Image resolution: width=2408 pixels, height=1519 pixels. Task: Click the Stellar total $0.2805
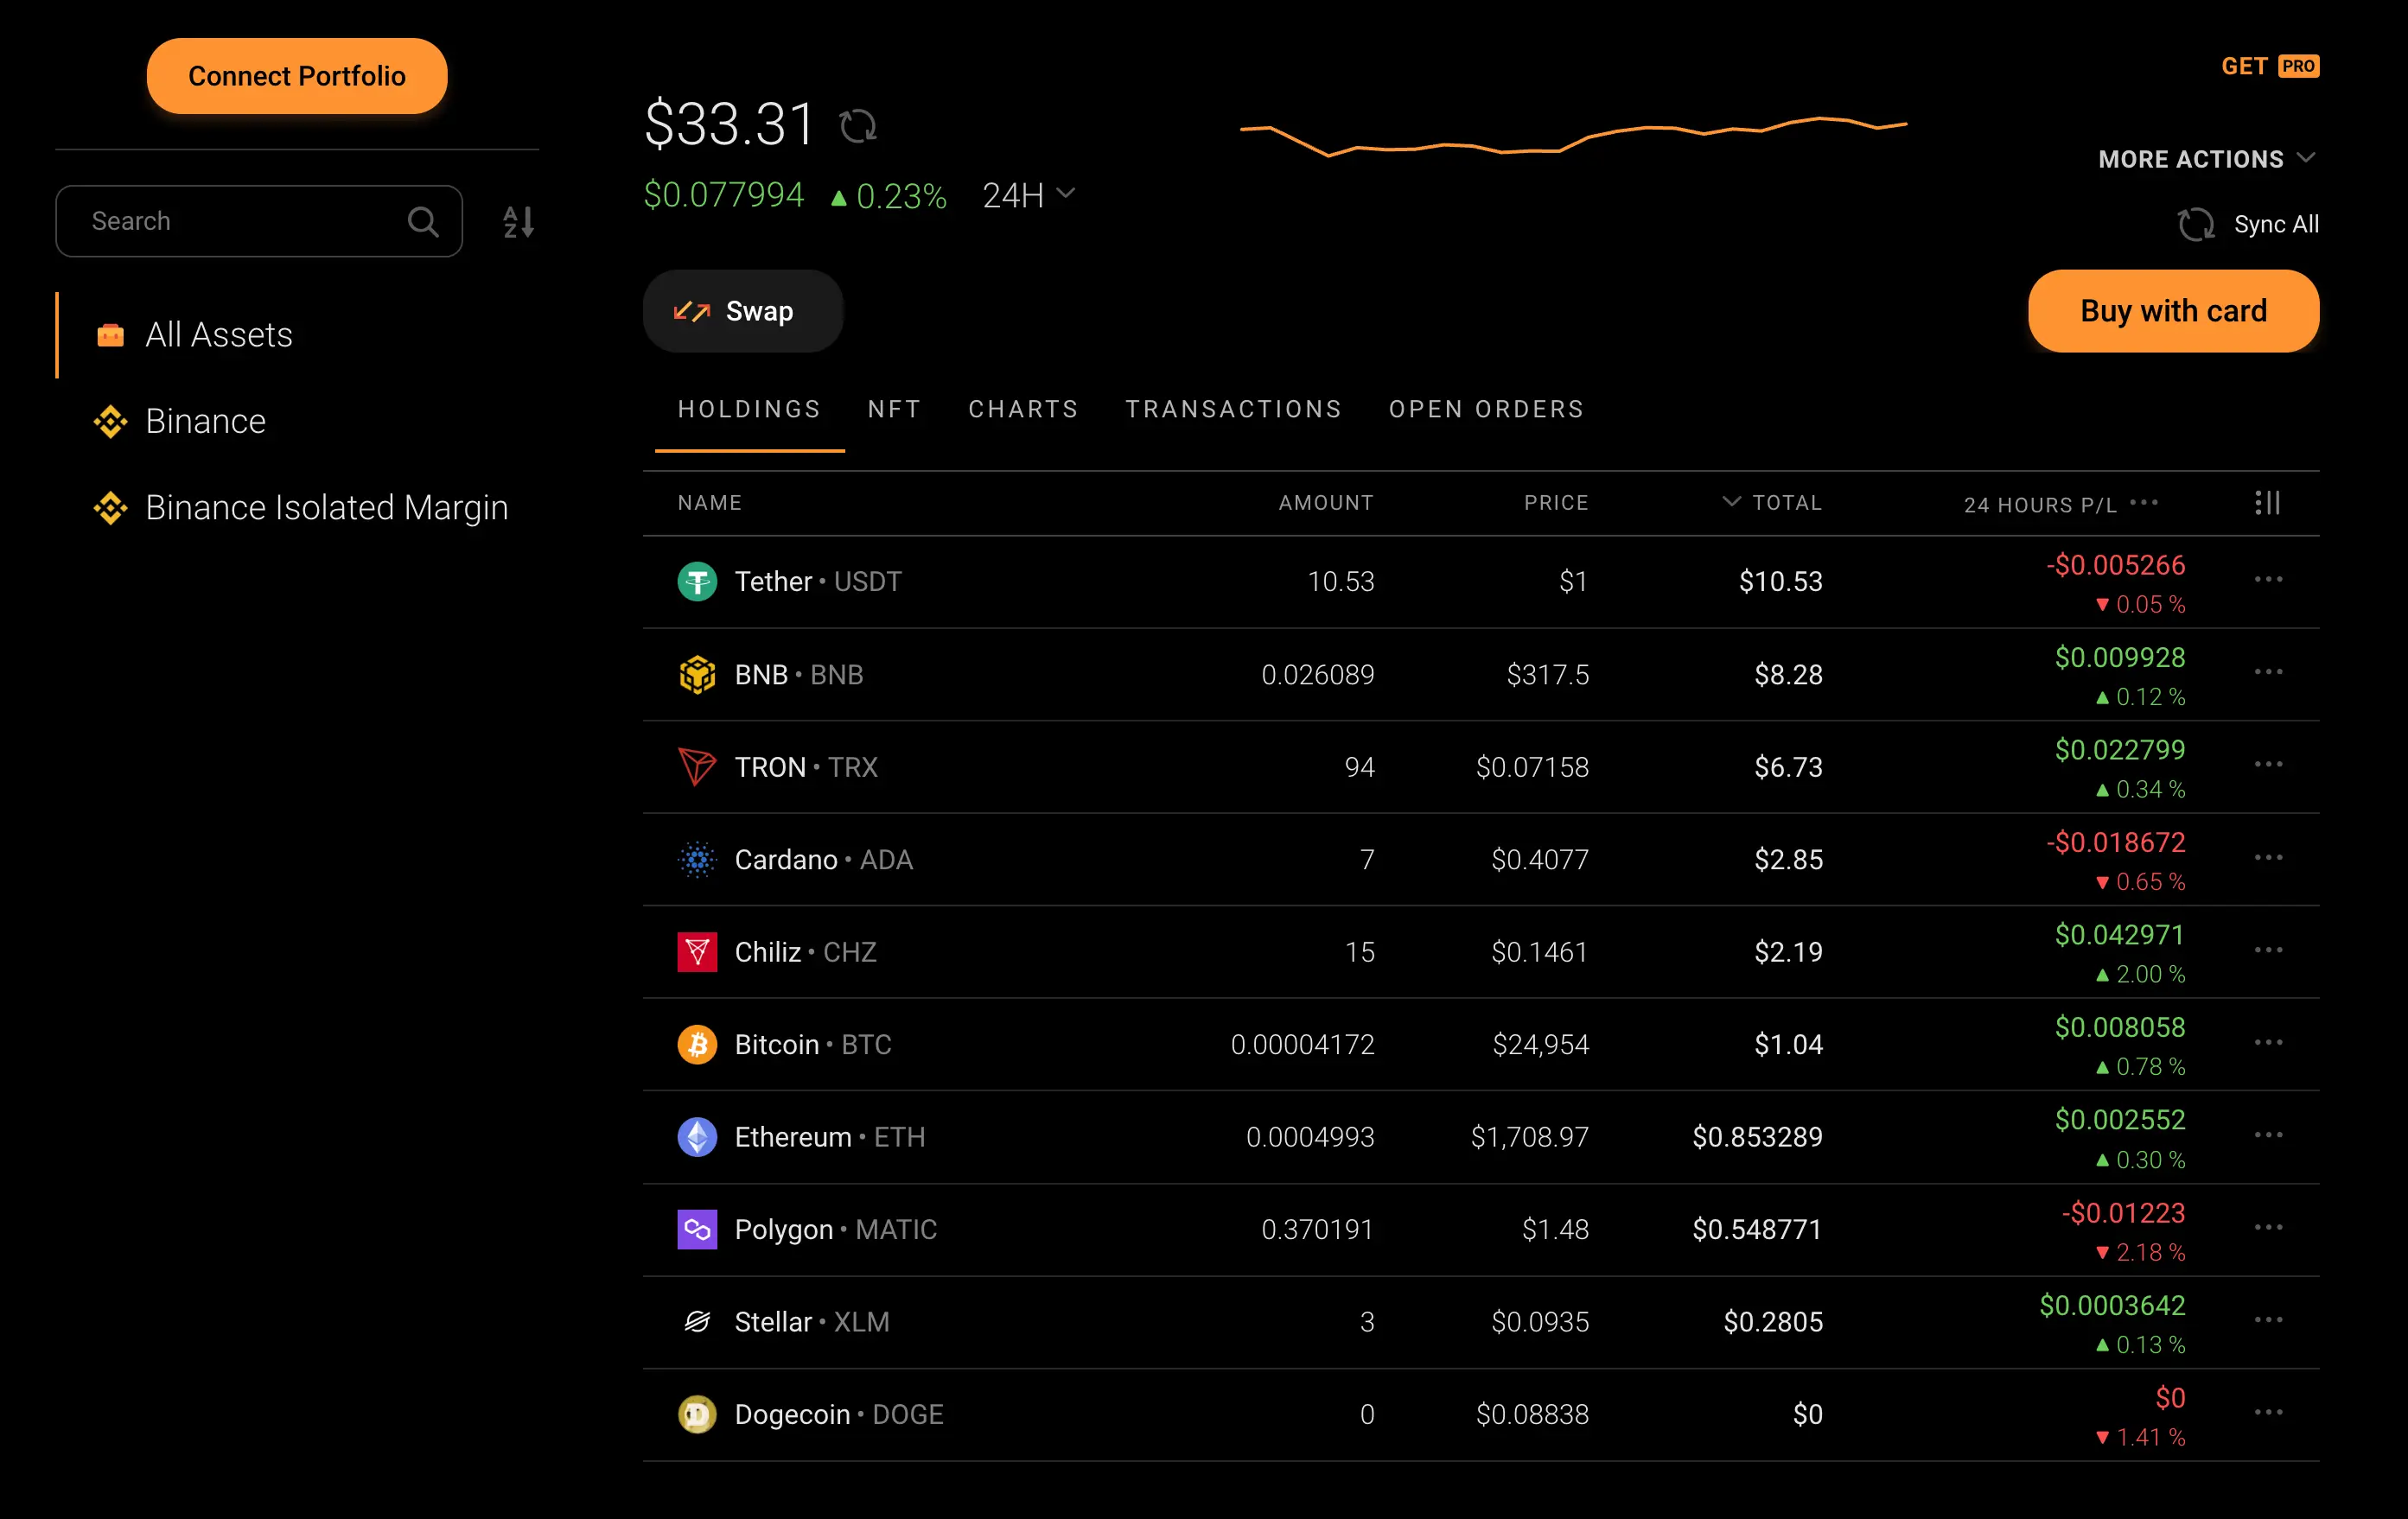pyautogui.click(x=1773, y=1322)
